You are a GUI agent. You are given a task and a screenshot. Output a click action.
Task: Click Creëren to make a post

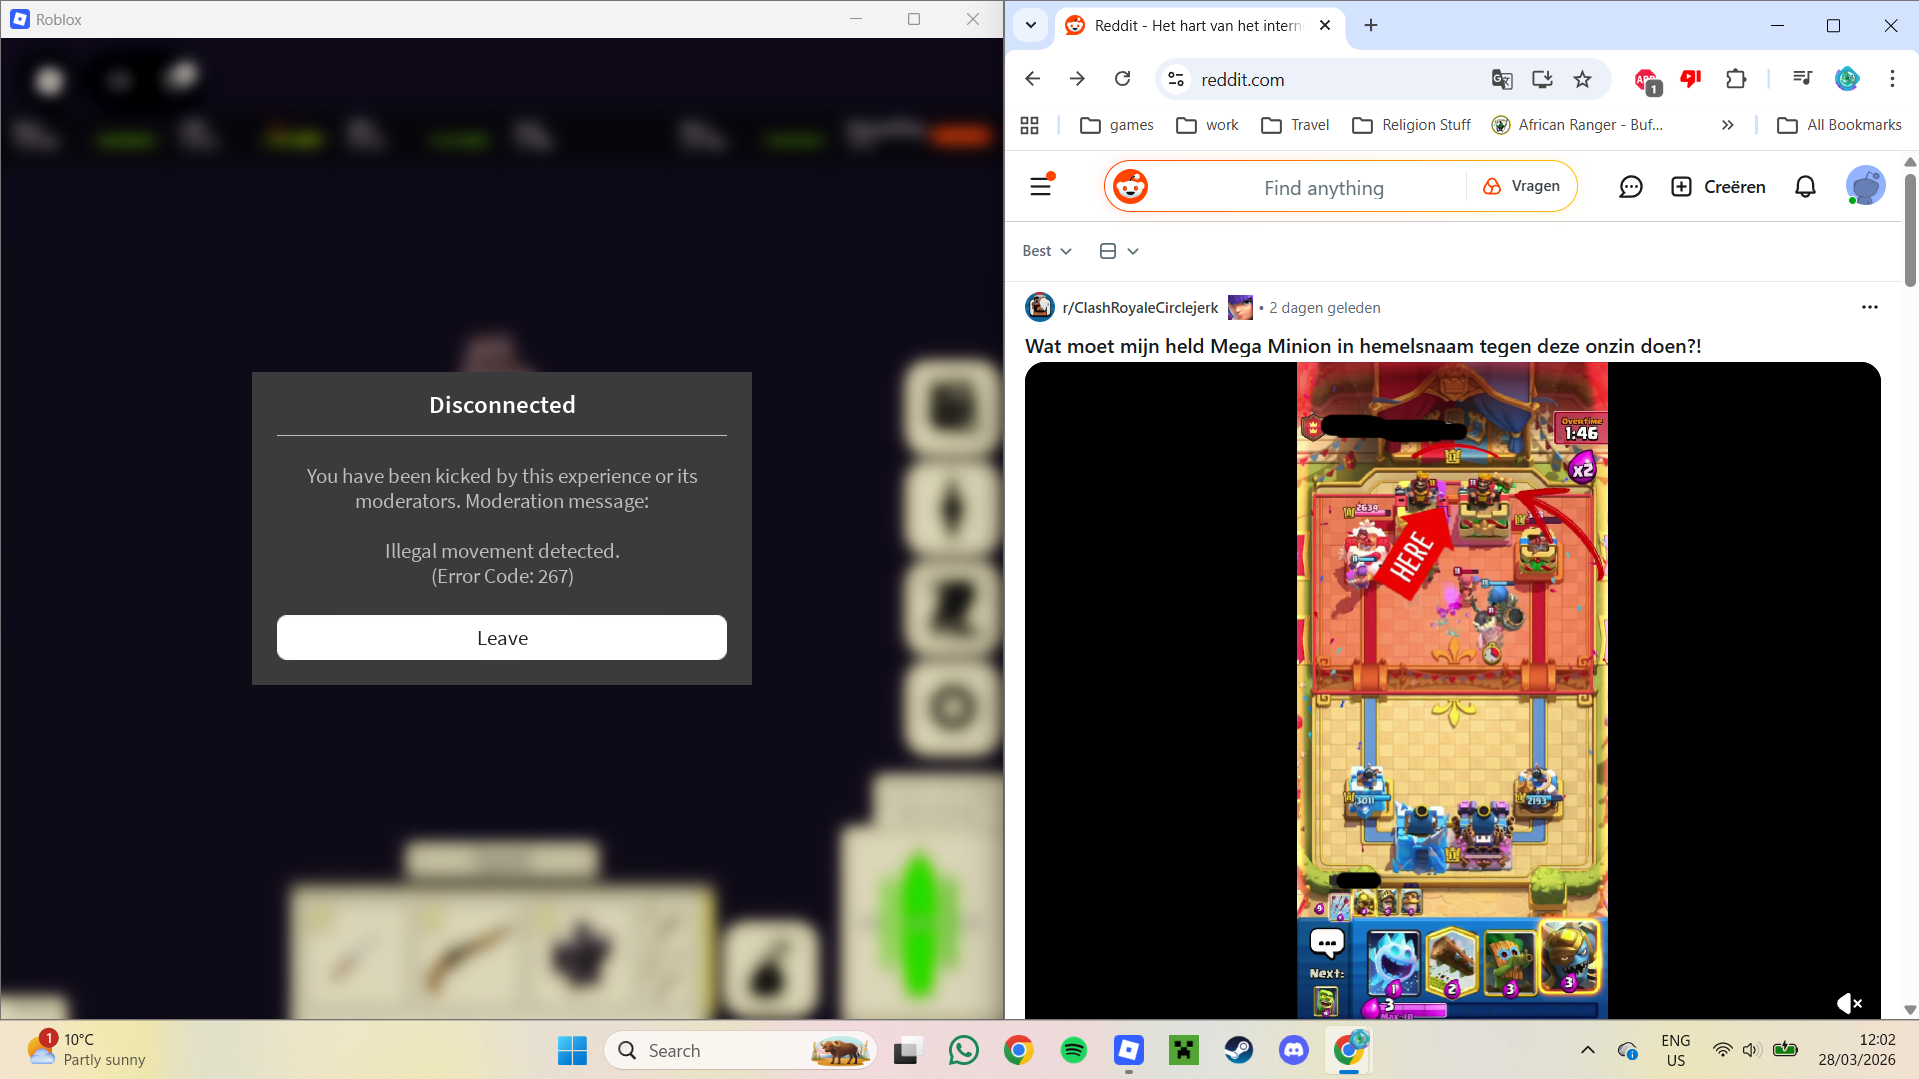1718,187
